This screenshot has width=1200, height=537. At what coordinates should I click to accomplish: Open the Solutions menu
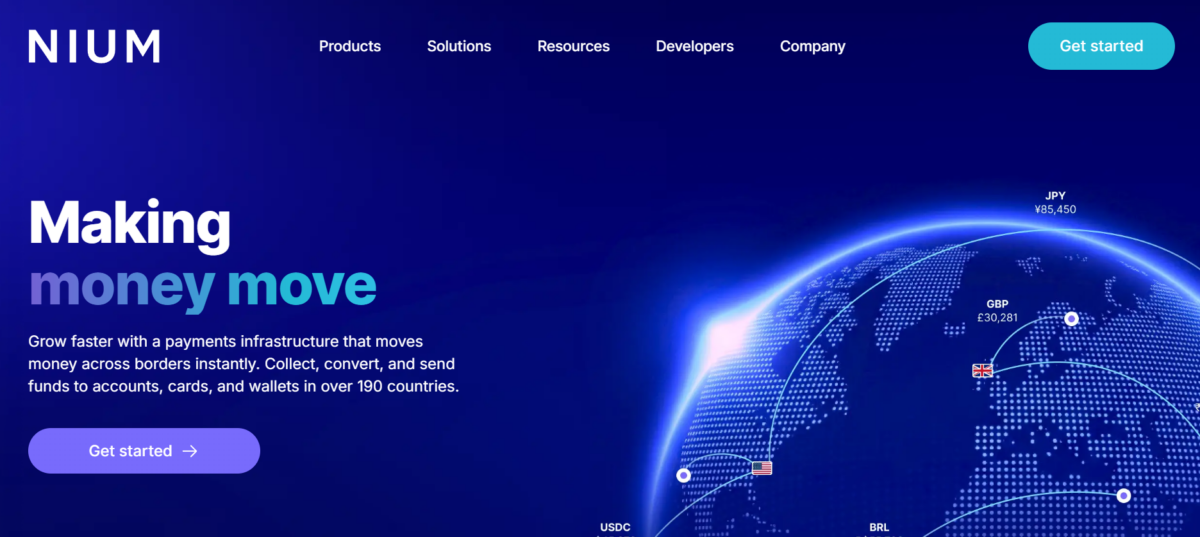(459, 46)
